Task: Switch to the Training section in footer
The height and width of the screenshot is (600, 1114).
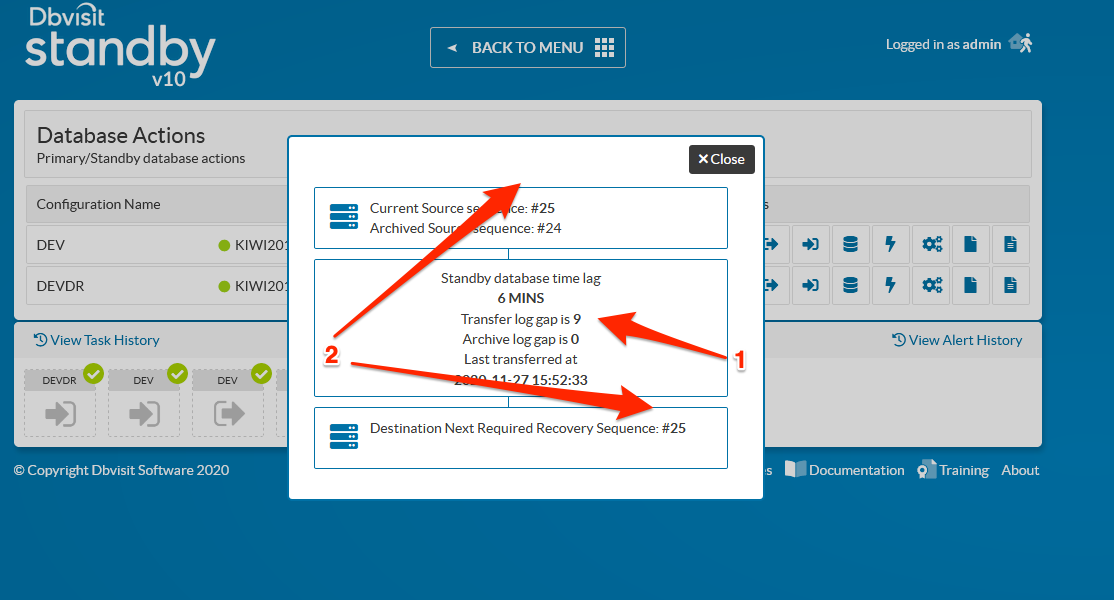Action: (x=961, y=470)
